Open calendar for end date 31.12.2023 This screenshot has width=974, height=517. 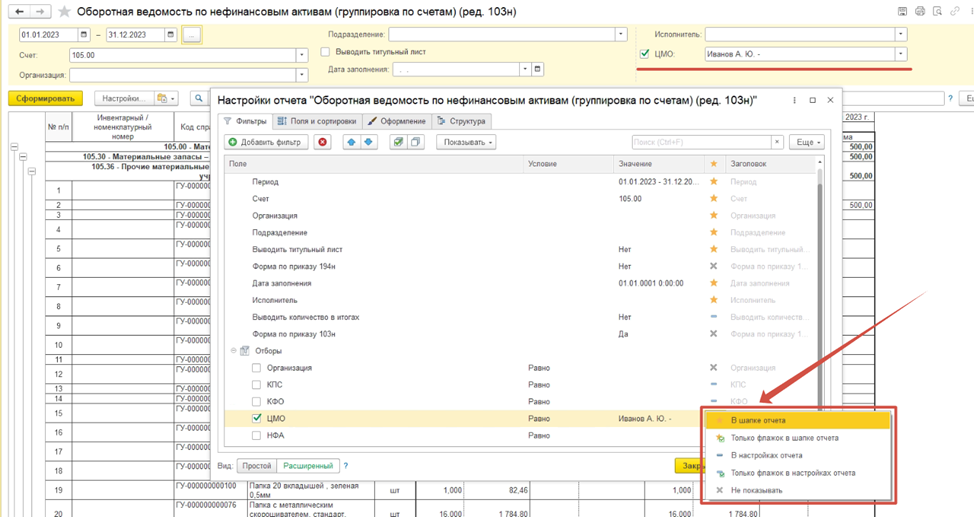coord(170,35)
